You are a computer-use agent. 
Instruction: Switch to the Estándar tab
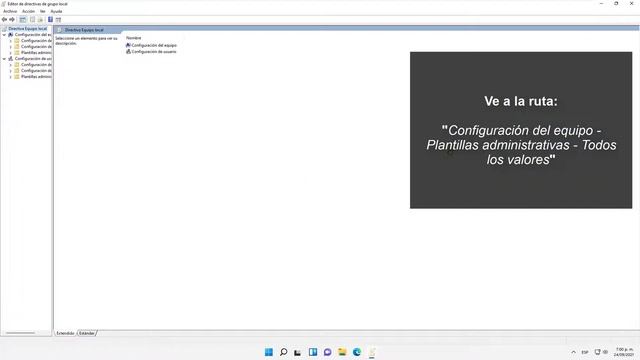point(87,333)
